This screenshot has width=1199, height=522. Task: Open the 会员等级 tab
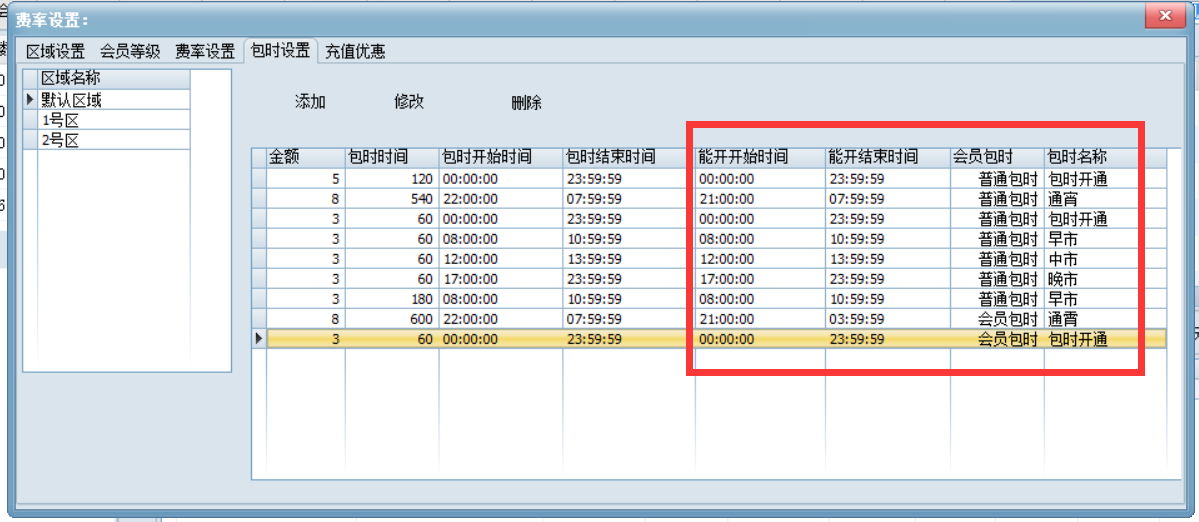[x=131, y=51]
